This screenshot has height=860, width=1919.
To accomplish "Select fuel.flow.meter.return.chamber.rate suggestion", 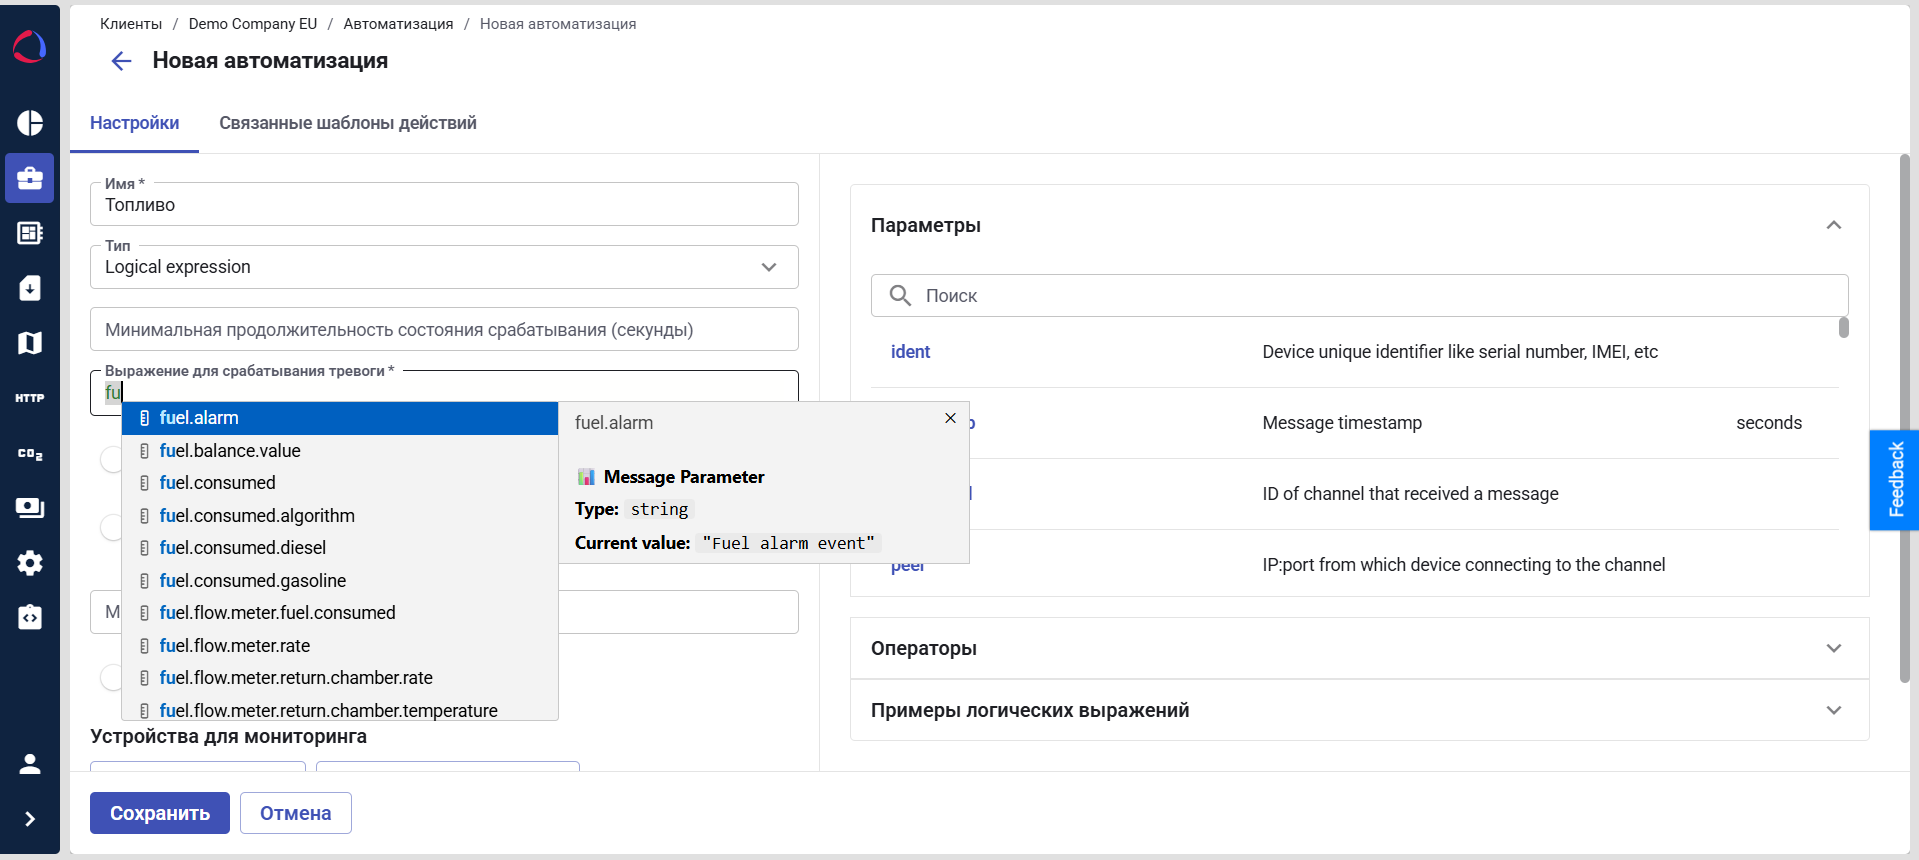I will tap(340, 678).
